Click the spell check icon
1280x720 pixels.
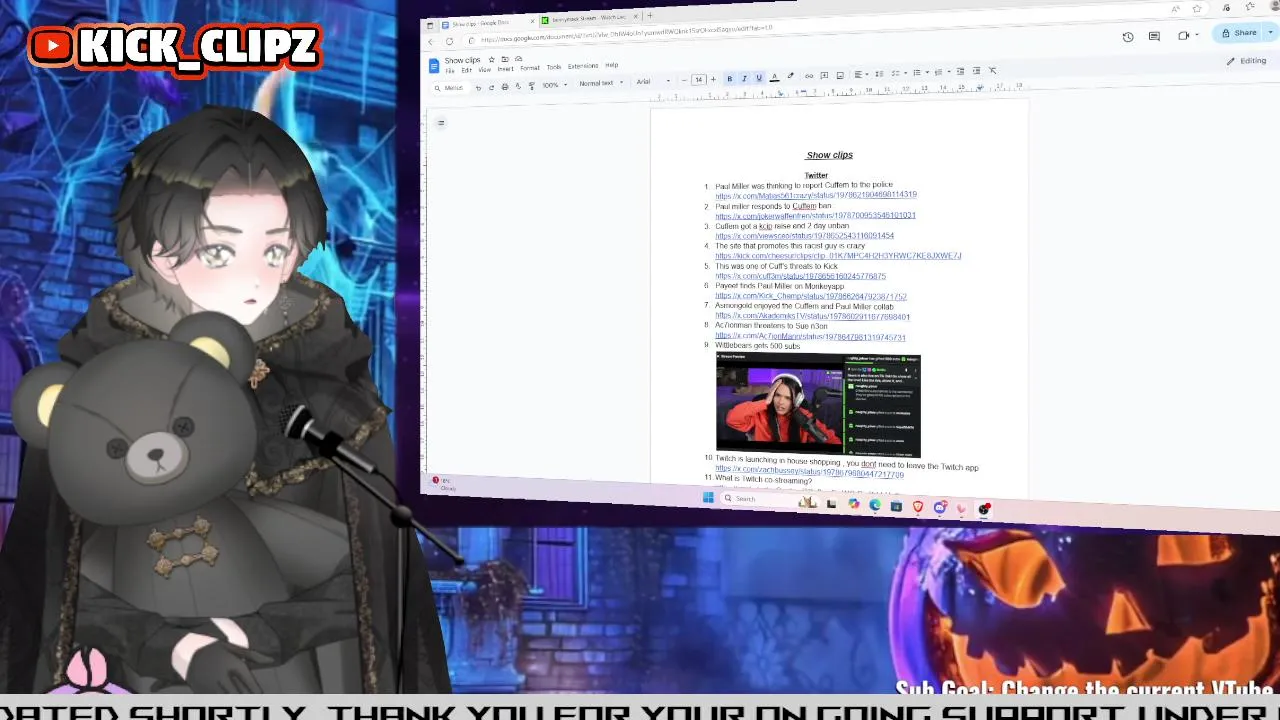click(x=518, y=86)
